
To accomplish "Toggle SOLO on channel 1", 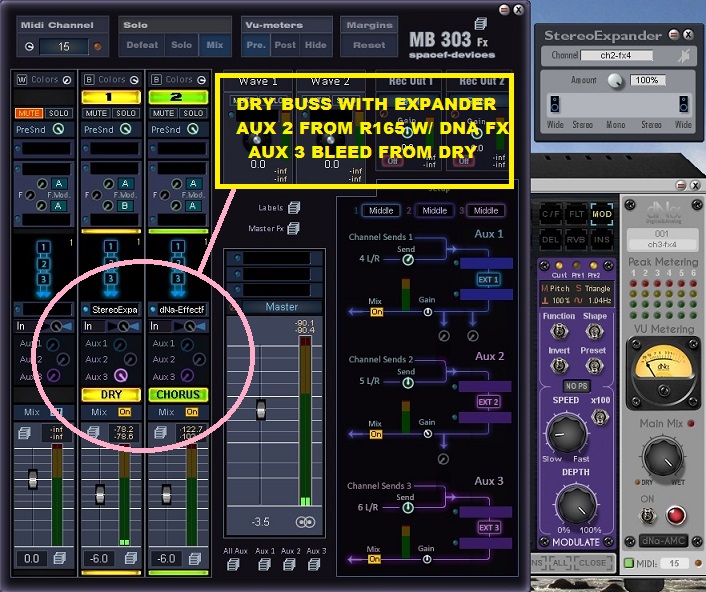I will click(x=126, y=113).
